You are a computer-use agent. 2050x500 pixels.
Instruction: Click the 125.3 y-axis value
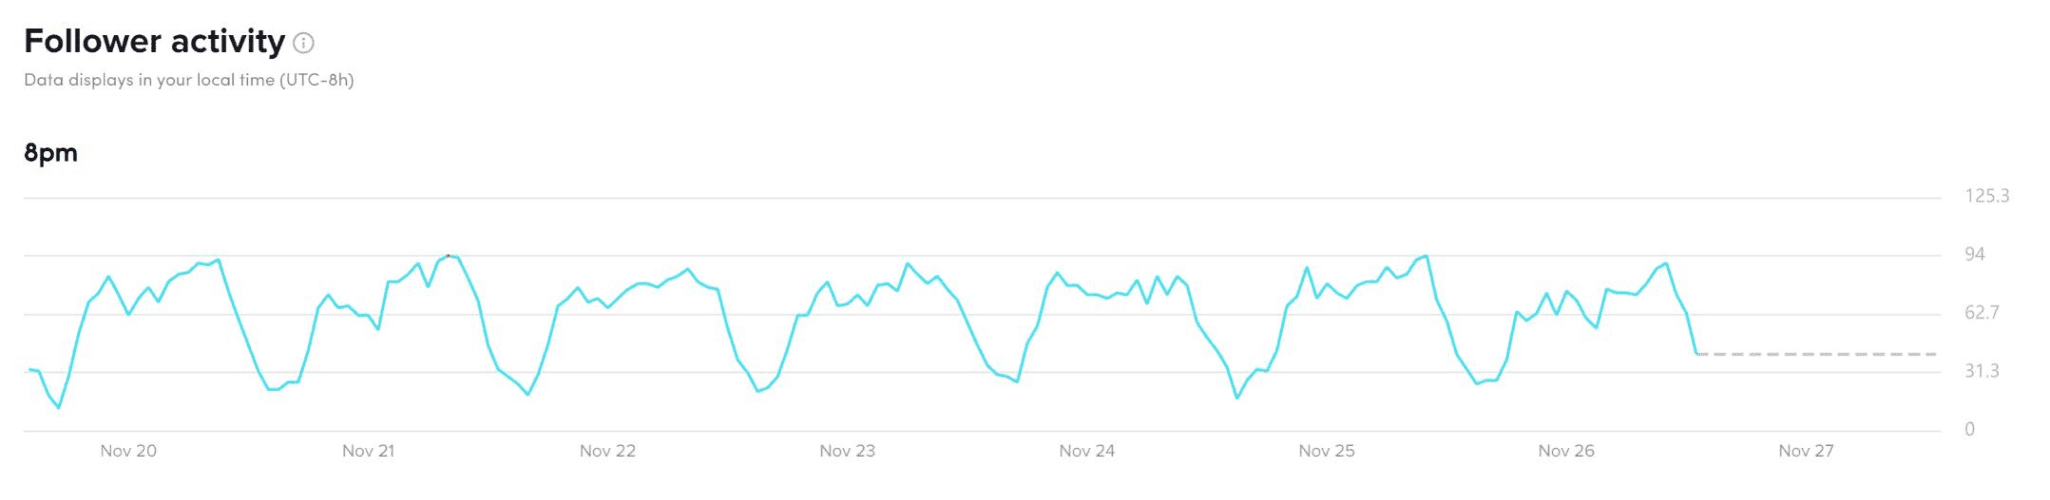click(x=1987, y=196)
